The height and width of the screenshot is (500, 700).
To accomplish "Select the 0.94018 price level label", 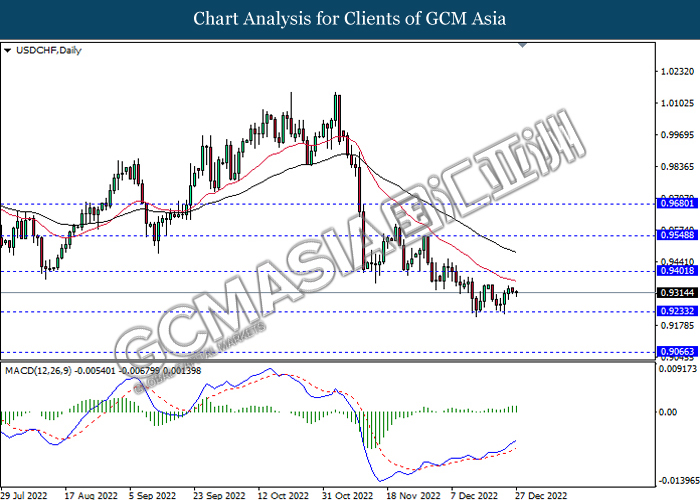I will click(x=677, y=270).
